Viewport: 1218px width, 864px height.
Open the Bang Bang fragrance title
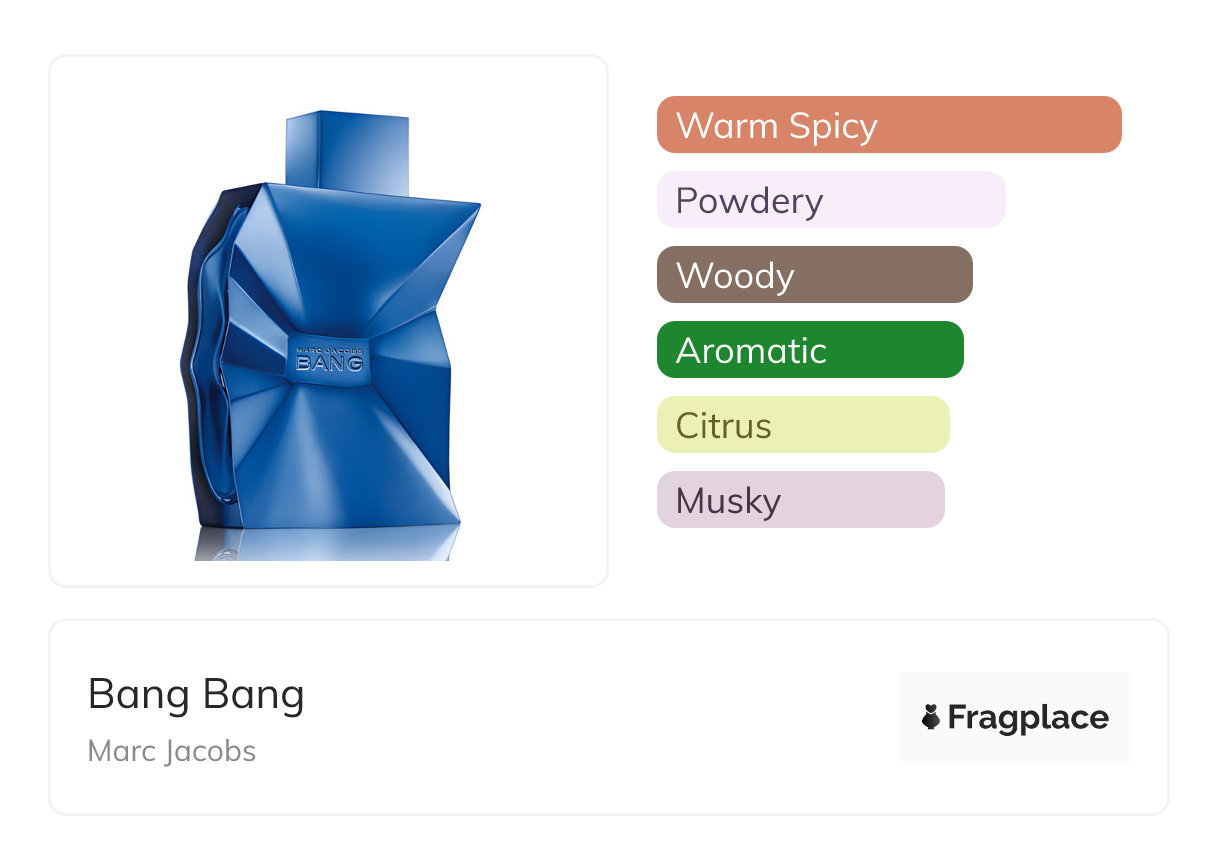click(x=196, y=694)
